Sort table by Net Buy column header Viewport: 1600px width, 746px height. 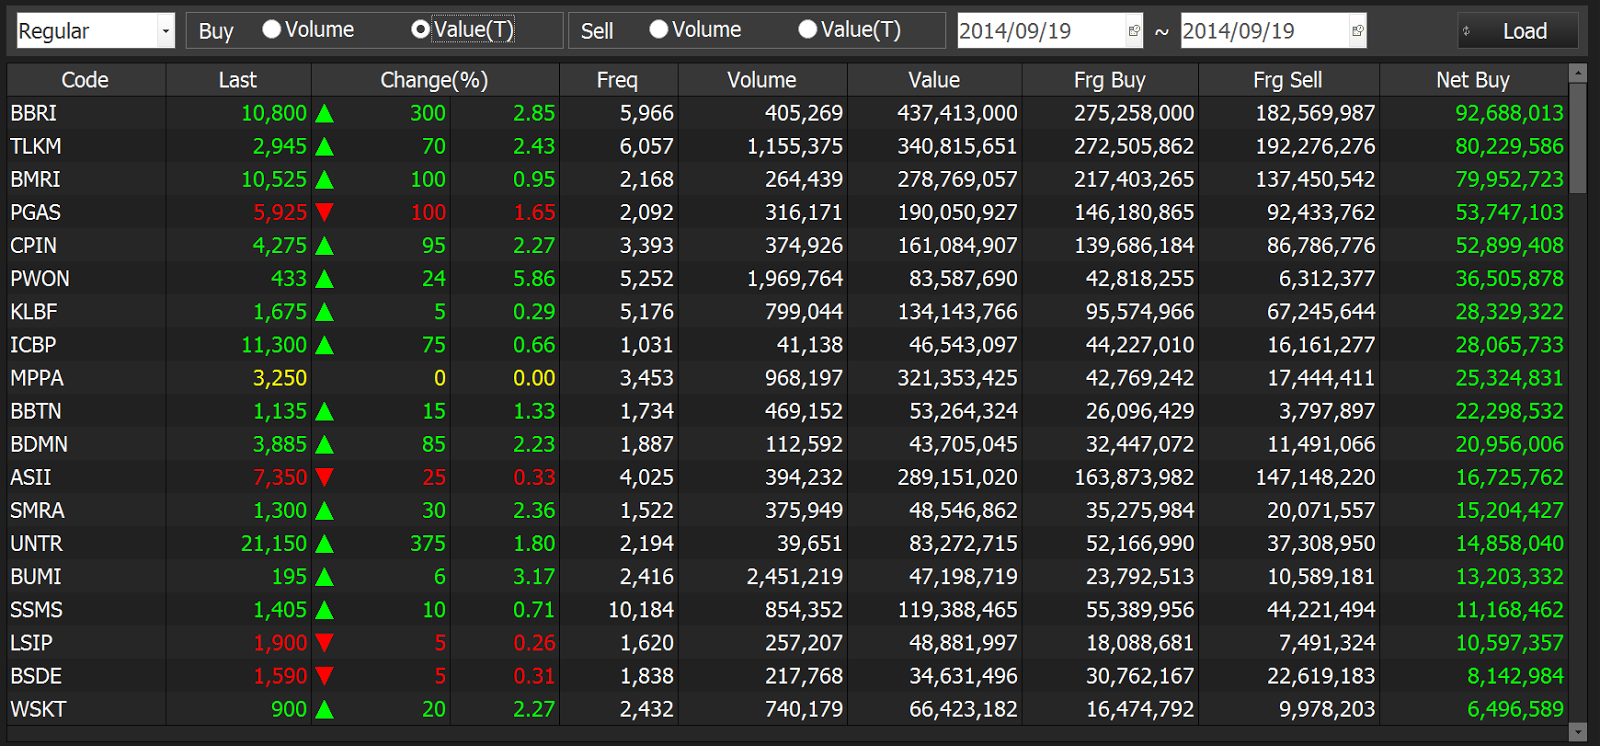point(1473,80)
